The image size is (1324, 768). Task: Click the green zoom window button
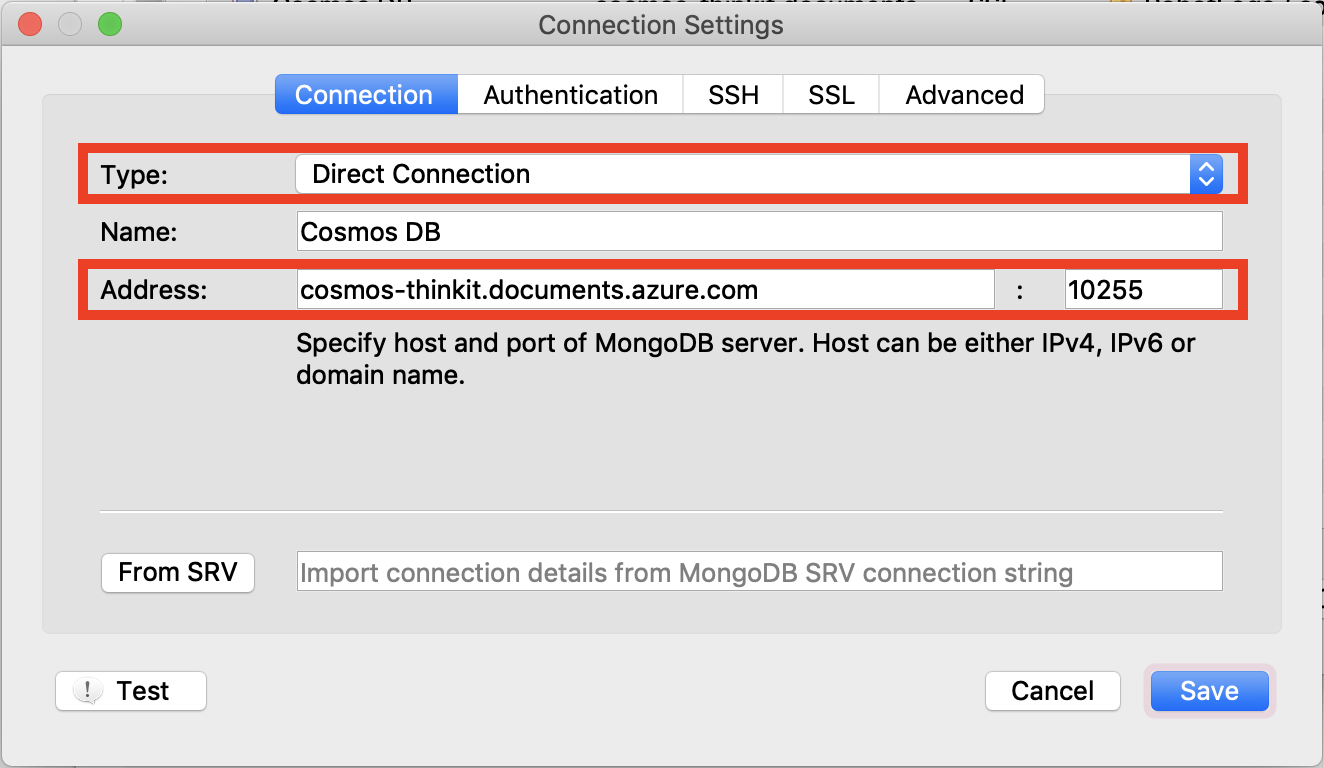(110, 24)
